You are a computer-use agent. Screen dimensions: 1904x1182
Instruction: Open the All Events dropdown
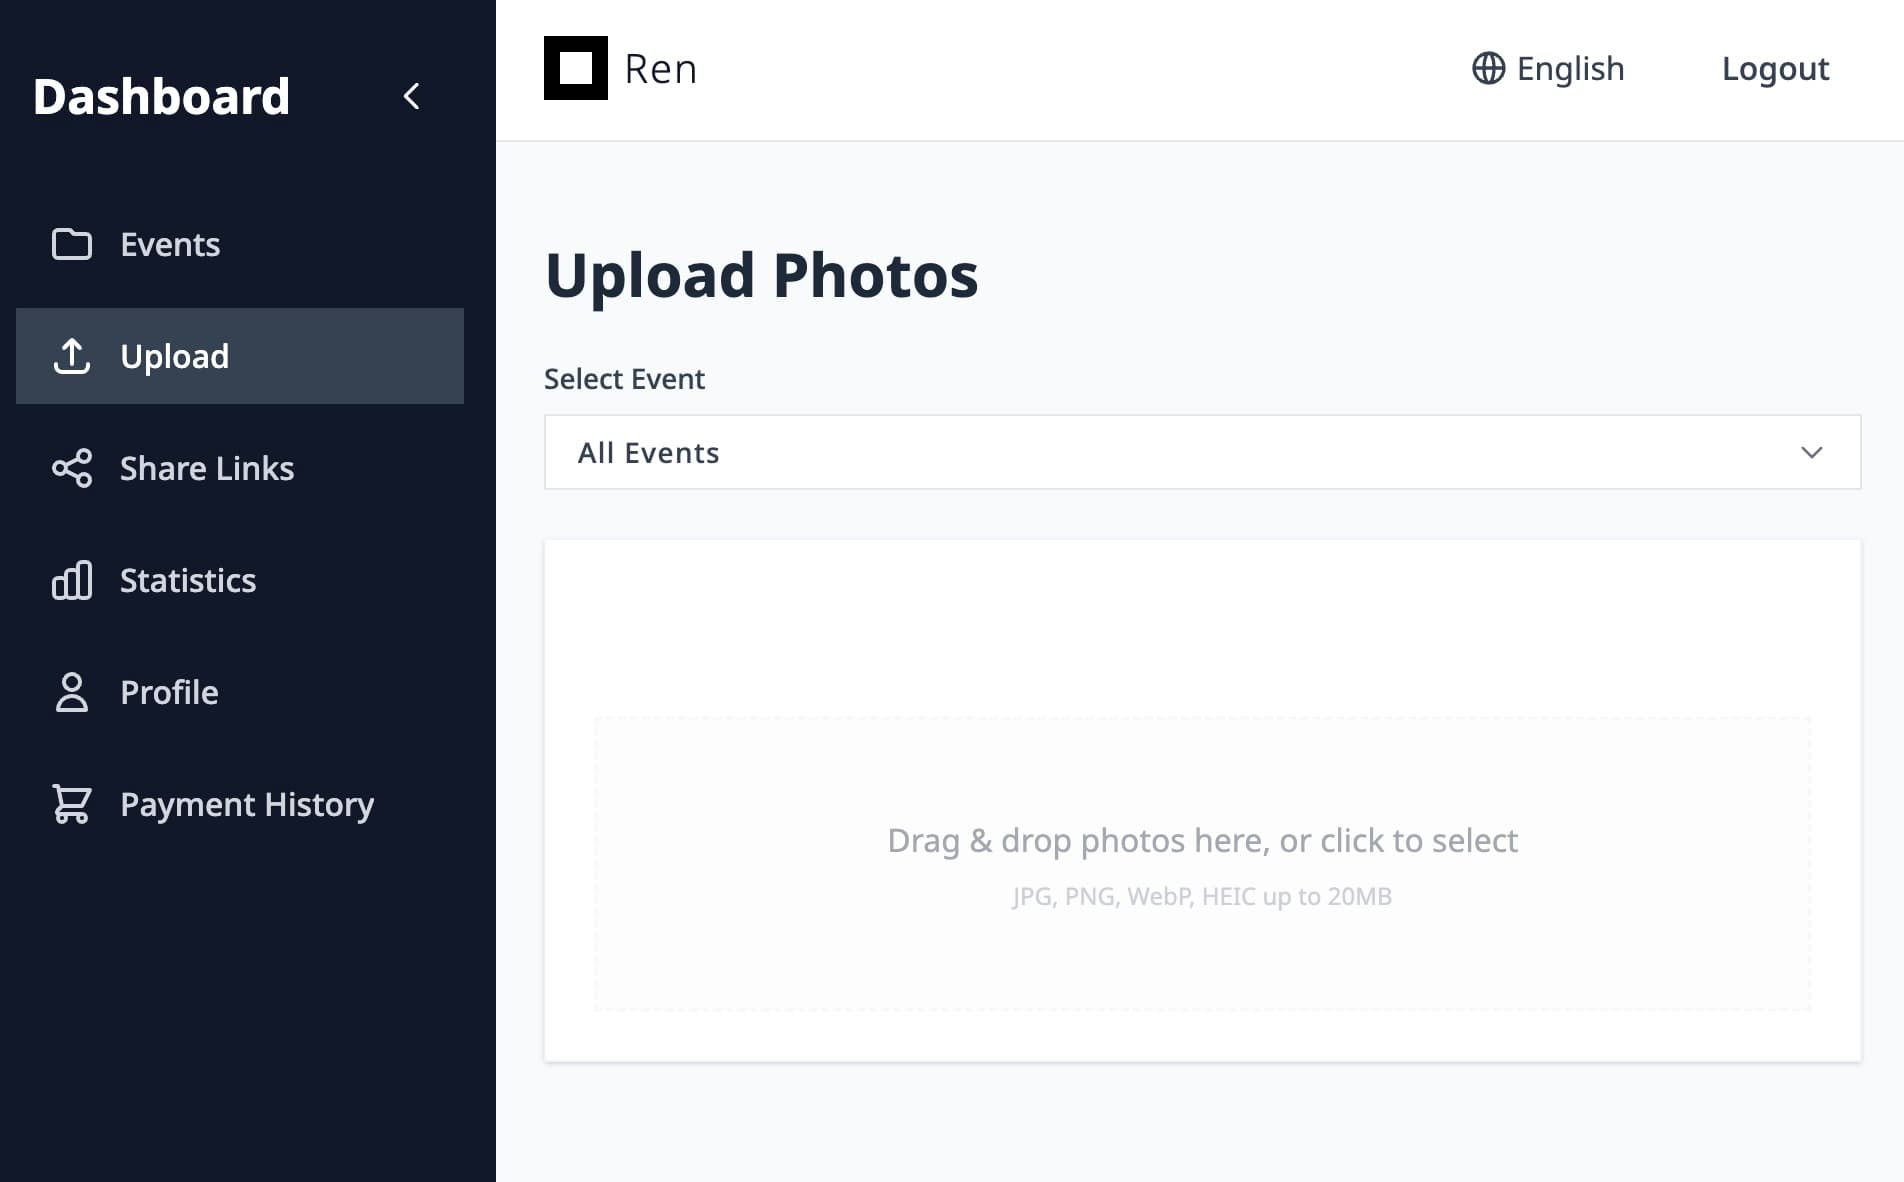click(x=1202, y=452)
